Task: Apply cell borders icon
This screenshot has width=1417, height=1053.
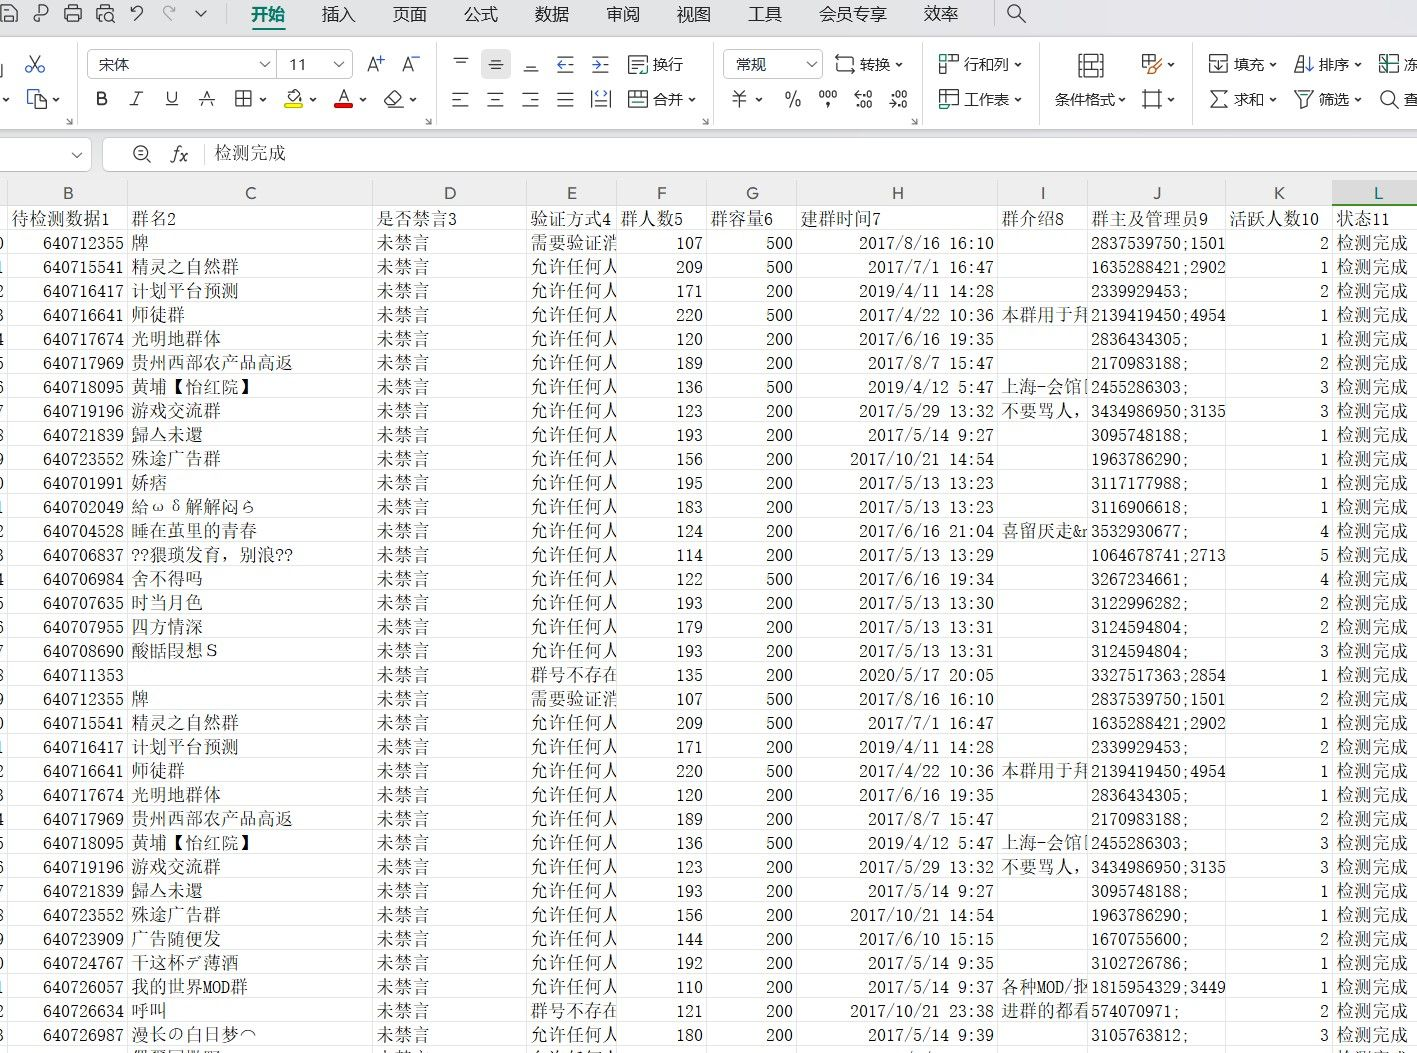Action: [243, 99]
